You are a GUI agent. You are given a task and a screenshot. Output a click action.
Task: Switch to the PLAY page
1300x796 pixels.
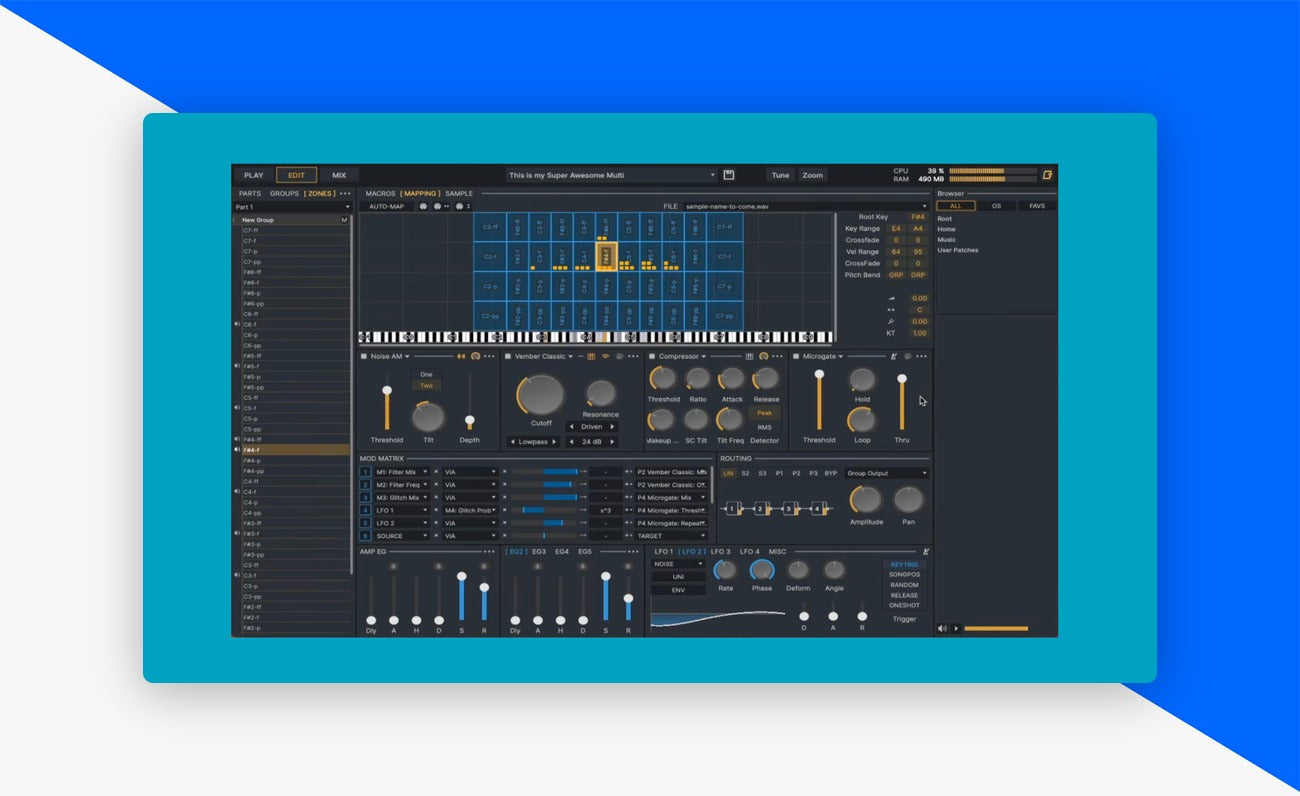pyautogui.click(x=254, y=175)
